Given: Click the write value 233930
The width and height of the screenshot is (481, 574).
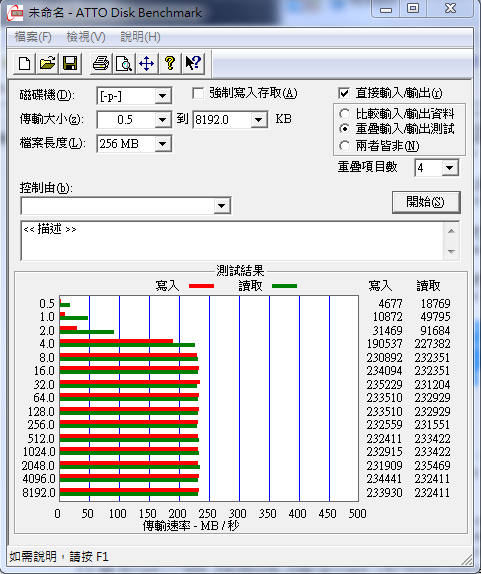Looking at the screenshot, I should coord(384,493).
